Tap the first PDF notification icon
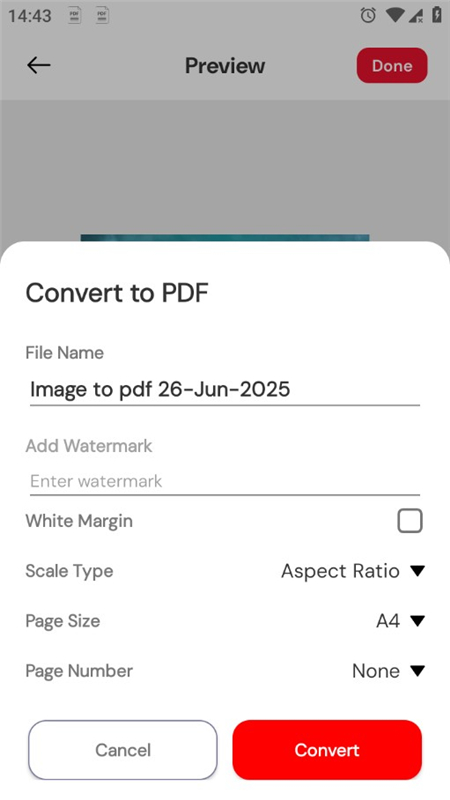This screenshot has width=450, height=800. tap(74, 16)
